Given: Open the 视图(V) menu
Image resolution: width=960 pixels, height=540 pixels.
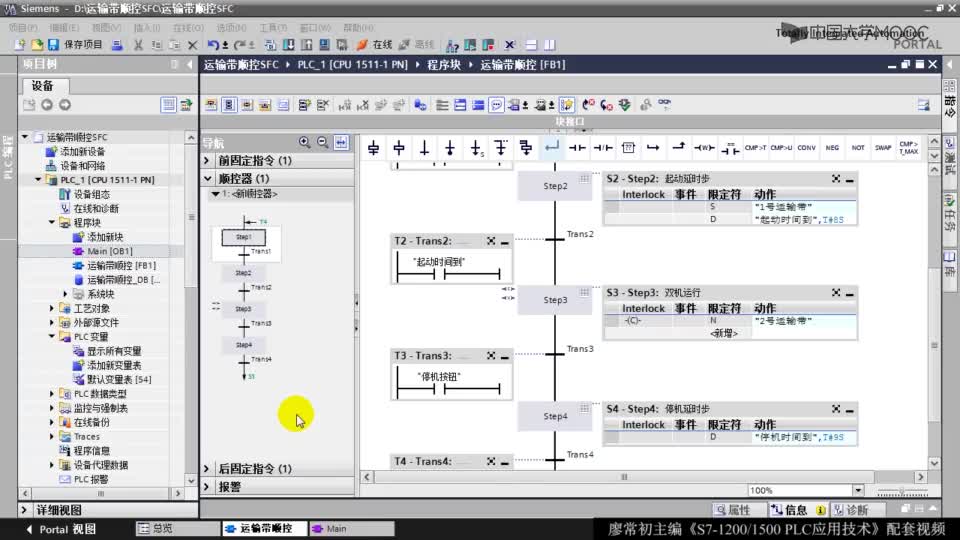Looking at the screenshot, I should coord(106,28).
